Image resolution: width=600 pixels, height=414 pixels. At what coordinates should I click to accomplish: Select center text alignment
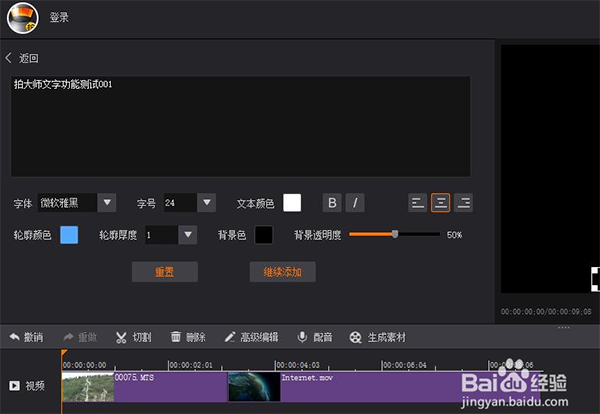click(x=440, y=203)
